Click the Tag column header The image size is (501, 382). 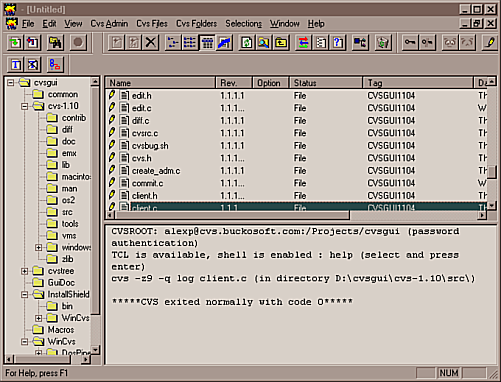(418, 83)
